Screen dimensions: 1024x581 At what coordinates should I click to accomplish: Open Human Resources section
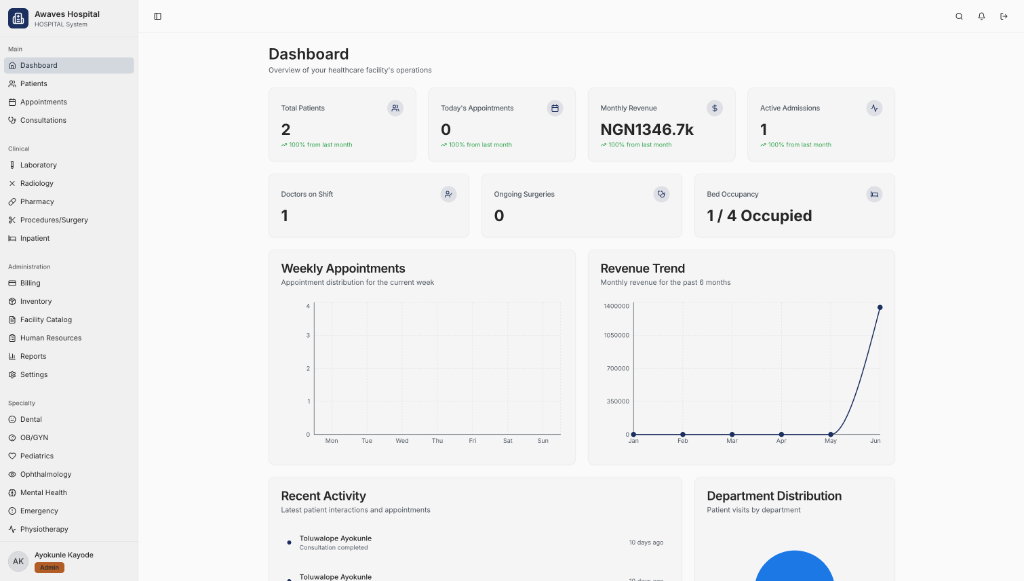(69, 338)
